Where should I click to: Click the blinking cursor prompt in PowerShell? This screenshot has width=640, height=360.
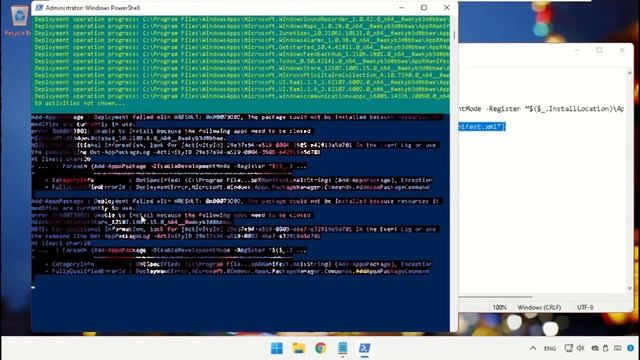coord(33,288)
